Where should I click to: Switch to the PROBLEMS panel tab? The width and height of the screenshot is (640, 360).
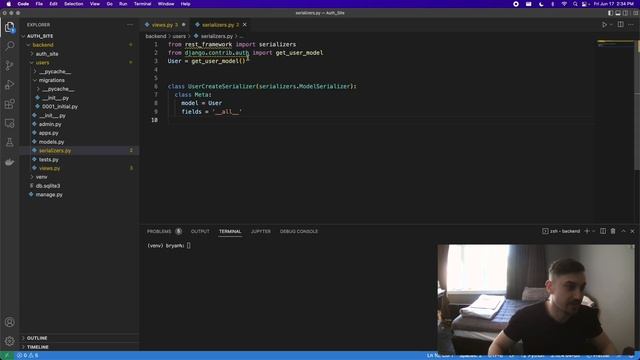point(159,231)
